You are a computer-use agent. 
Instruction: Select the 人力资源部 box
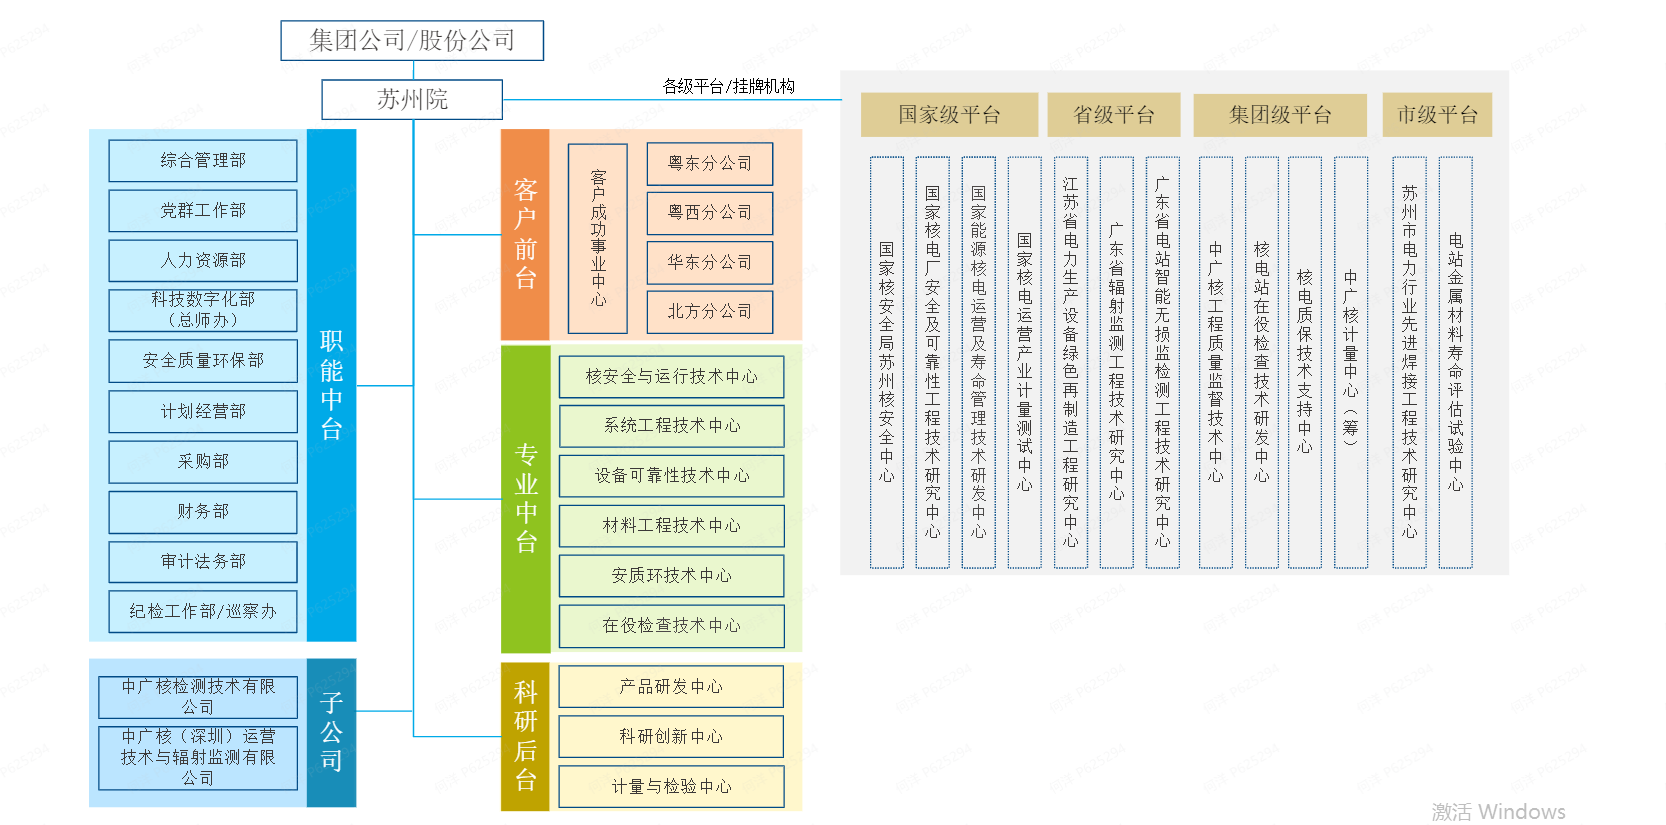203,260
